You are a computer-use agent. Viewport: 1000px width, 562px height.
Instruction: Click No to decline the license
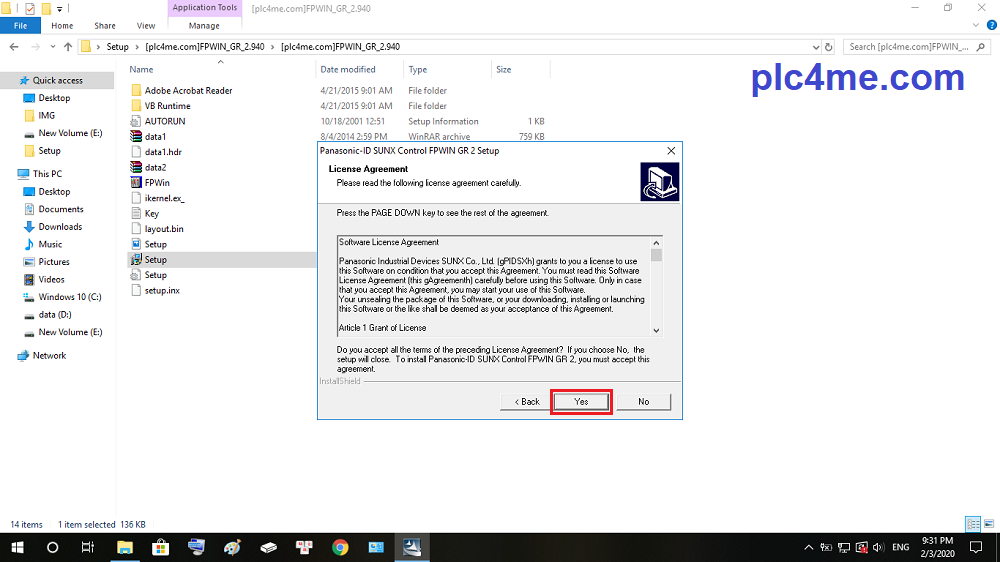point(643,401)
